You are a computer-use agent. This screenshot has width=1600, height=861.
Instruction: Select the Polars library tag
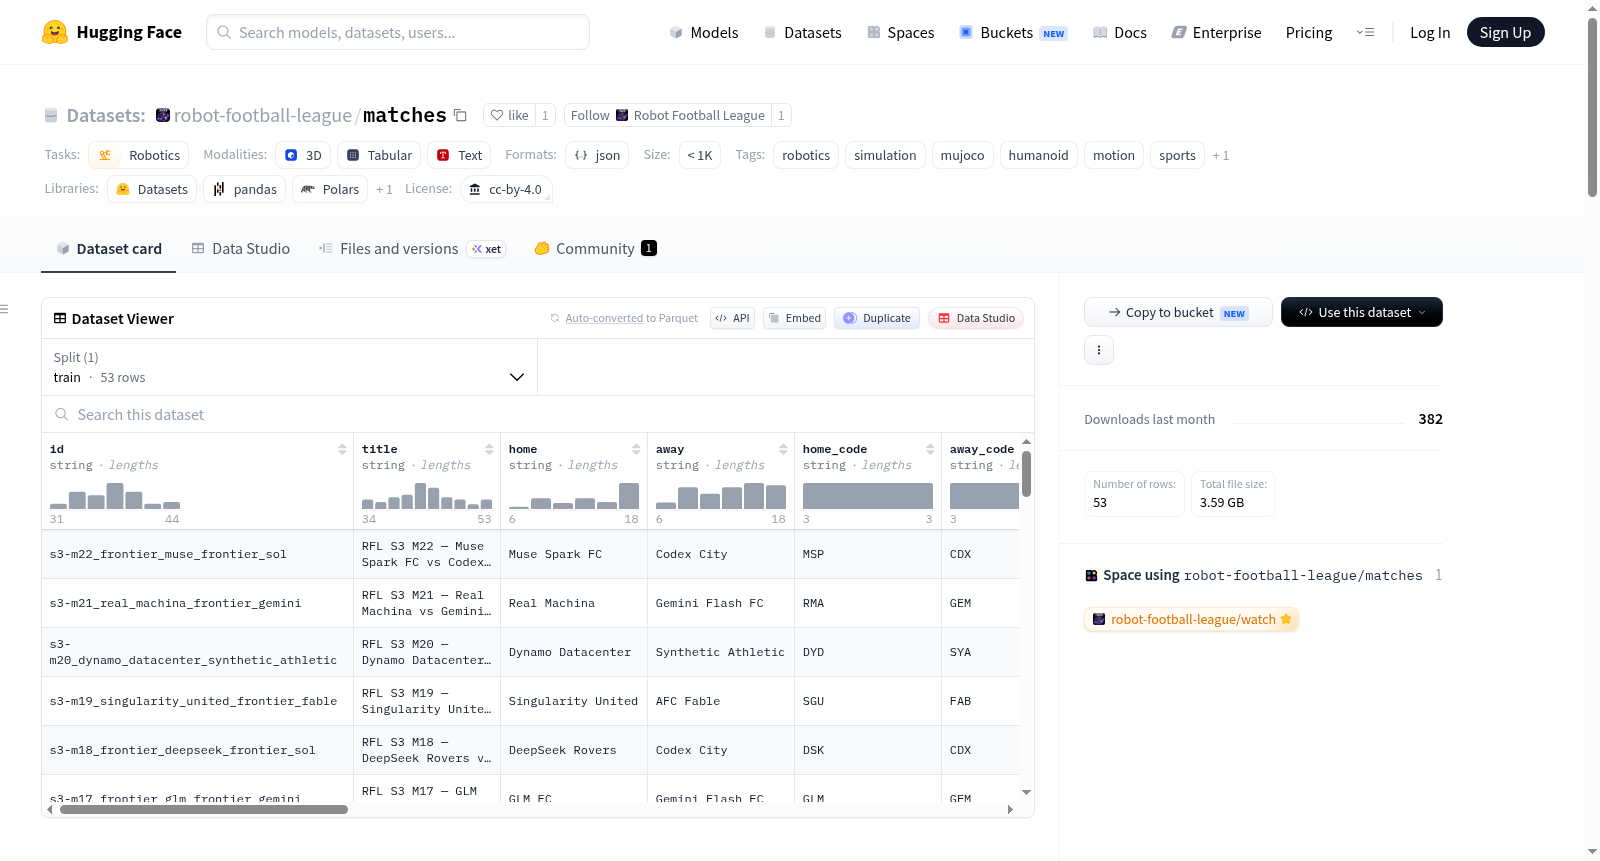click(330, 189)
